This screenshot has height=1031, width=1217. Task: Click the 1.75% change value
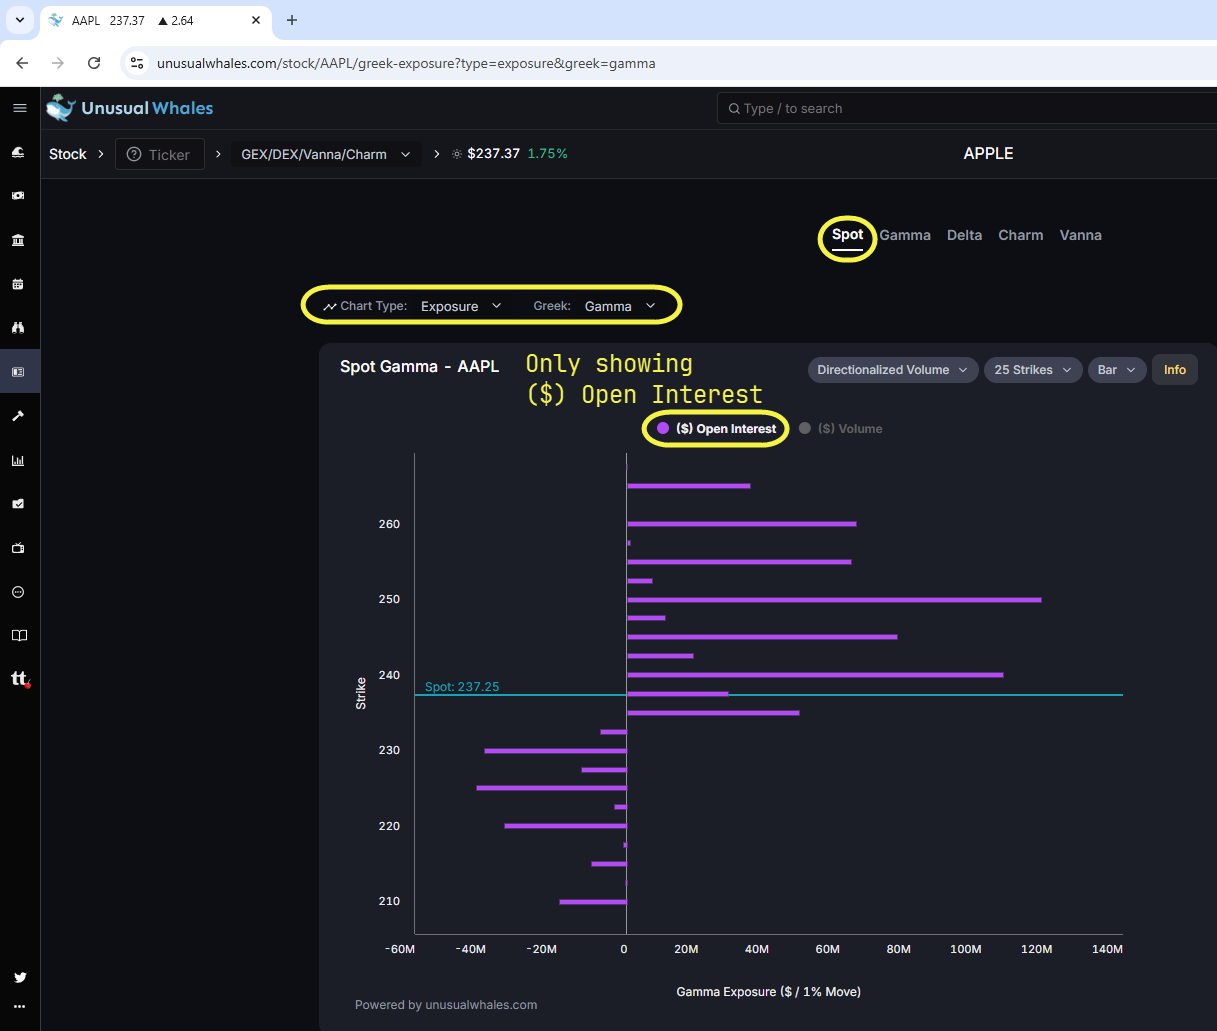point(548,154)
